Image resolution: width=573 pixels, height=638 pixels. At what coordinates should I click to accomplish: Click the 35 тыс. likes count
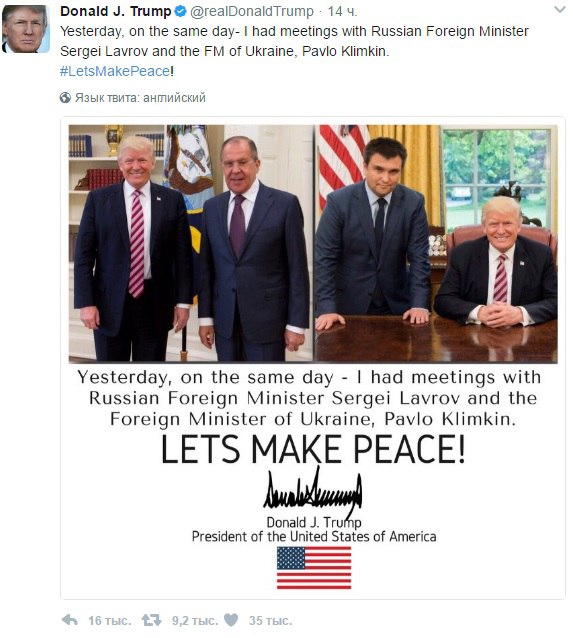[271, 621]
